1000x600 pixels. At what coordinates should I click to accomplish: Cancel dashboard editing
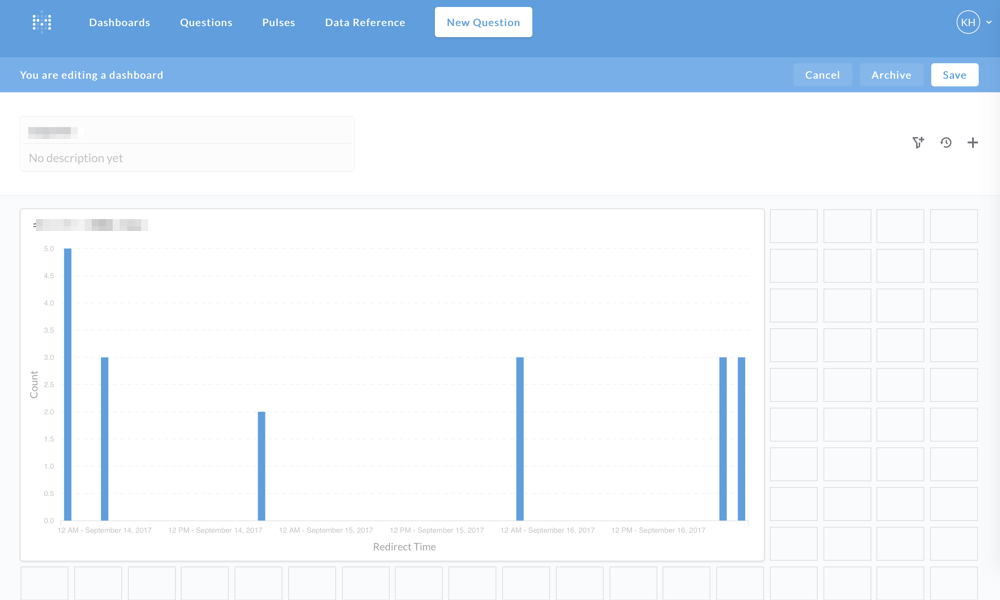[x=822, y=75]
